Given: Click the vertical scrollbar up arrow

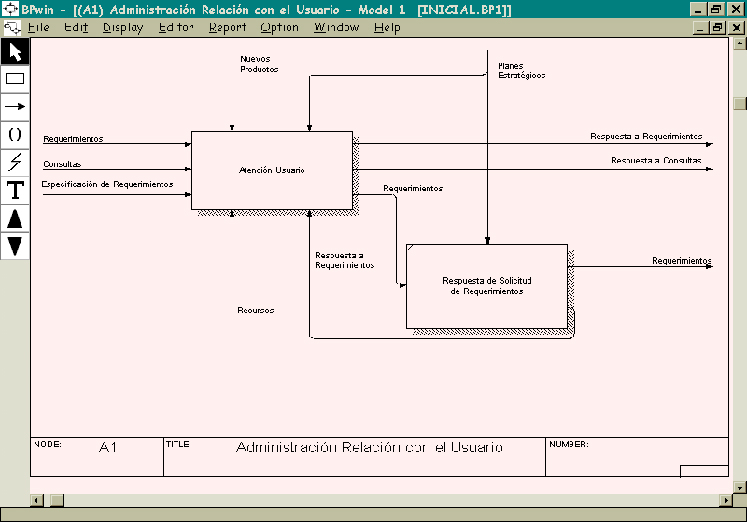Looking at the screenshot, I should point(739,46).
